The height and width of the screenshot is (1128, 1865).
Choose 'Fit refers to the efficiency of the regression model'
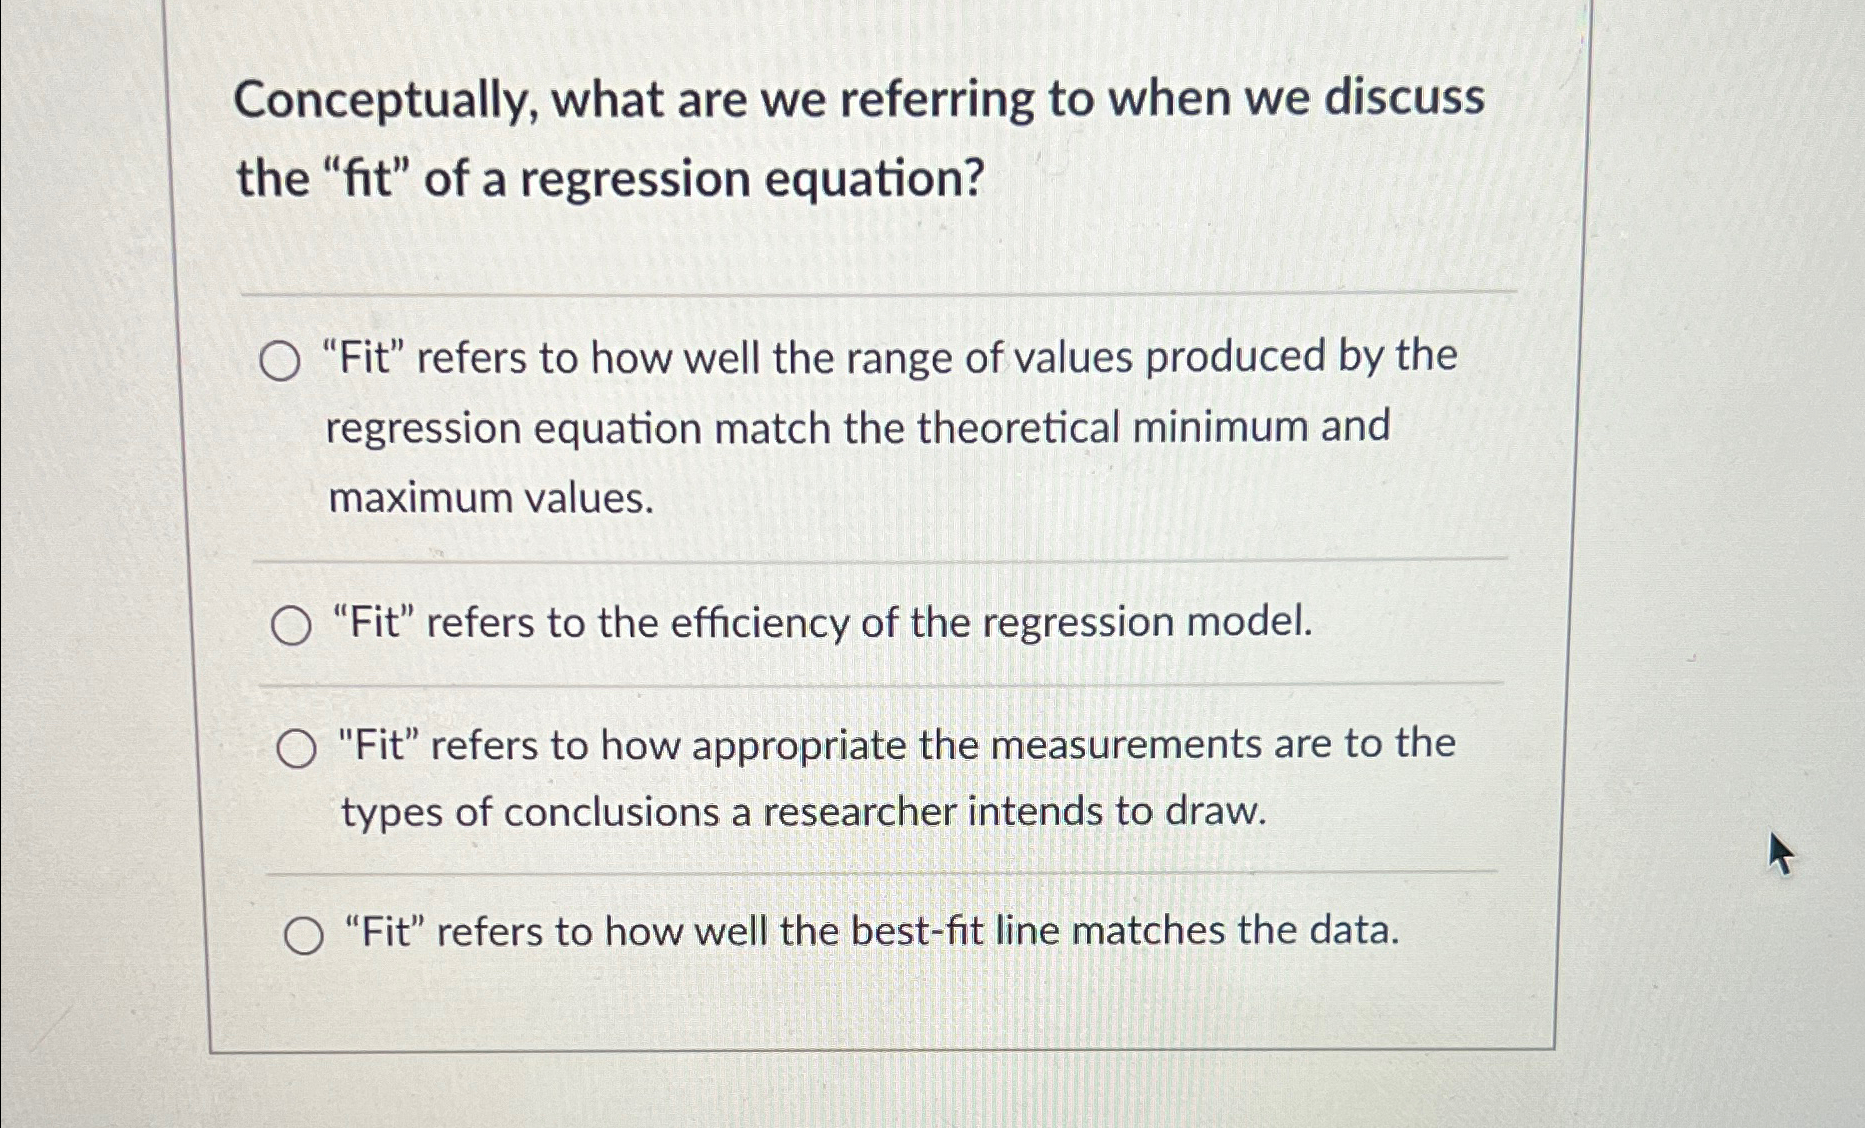293,624
